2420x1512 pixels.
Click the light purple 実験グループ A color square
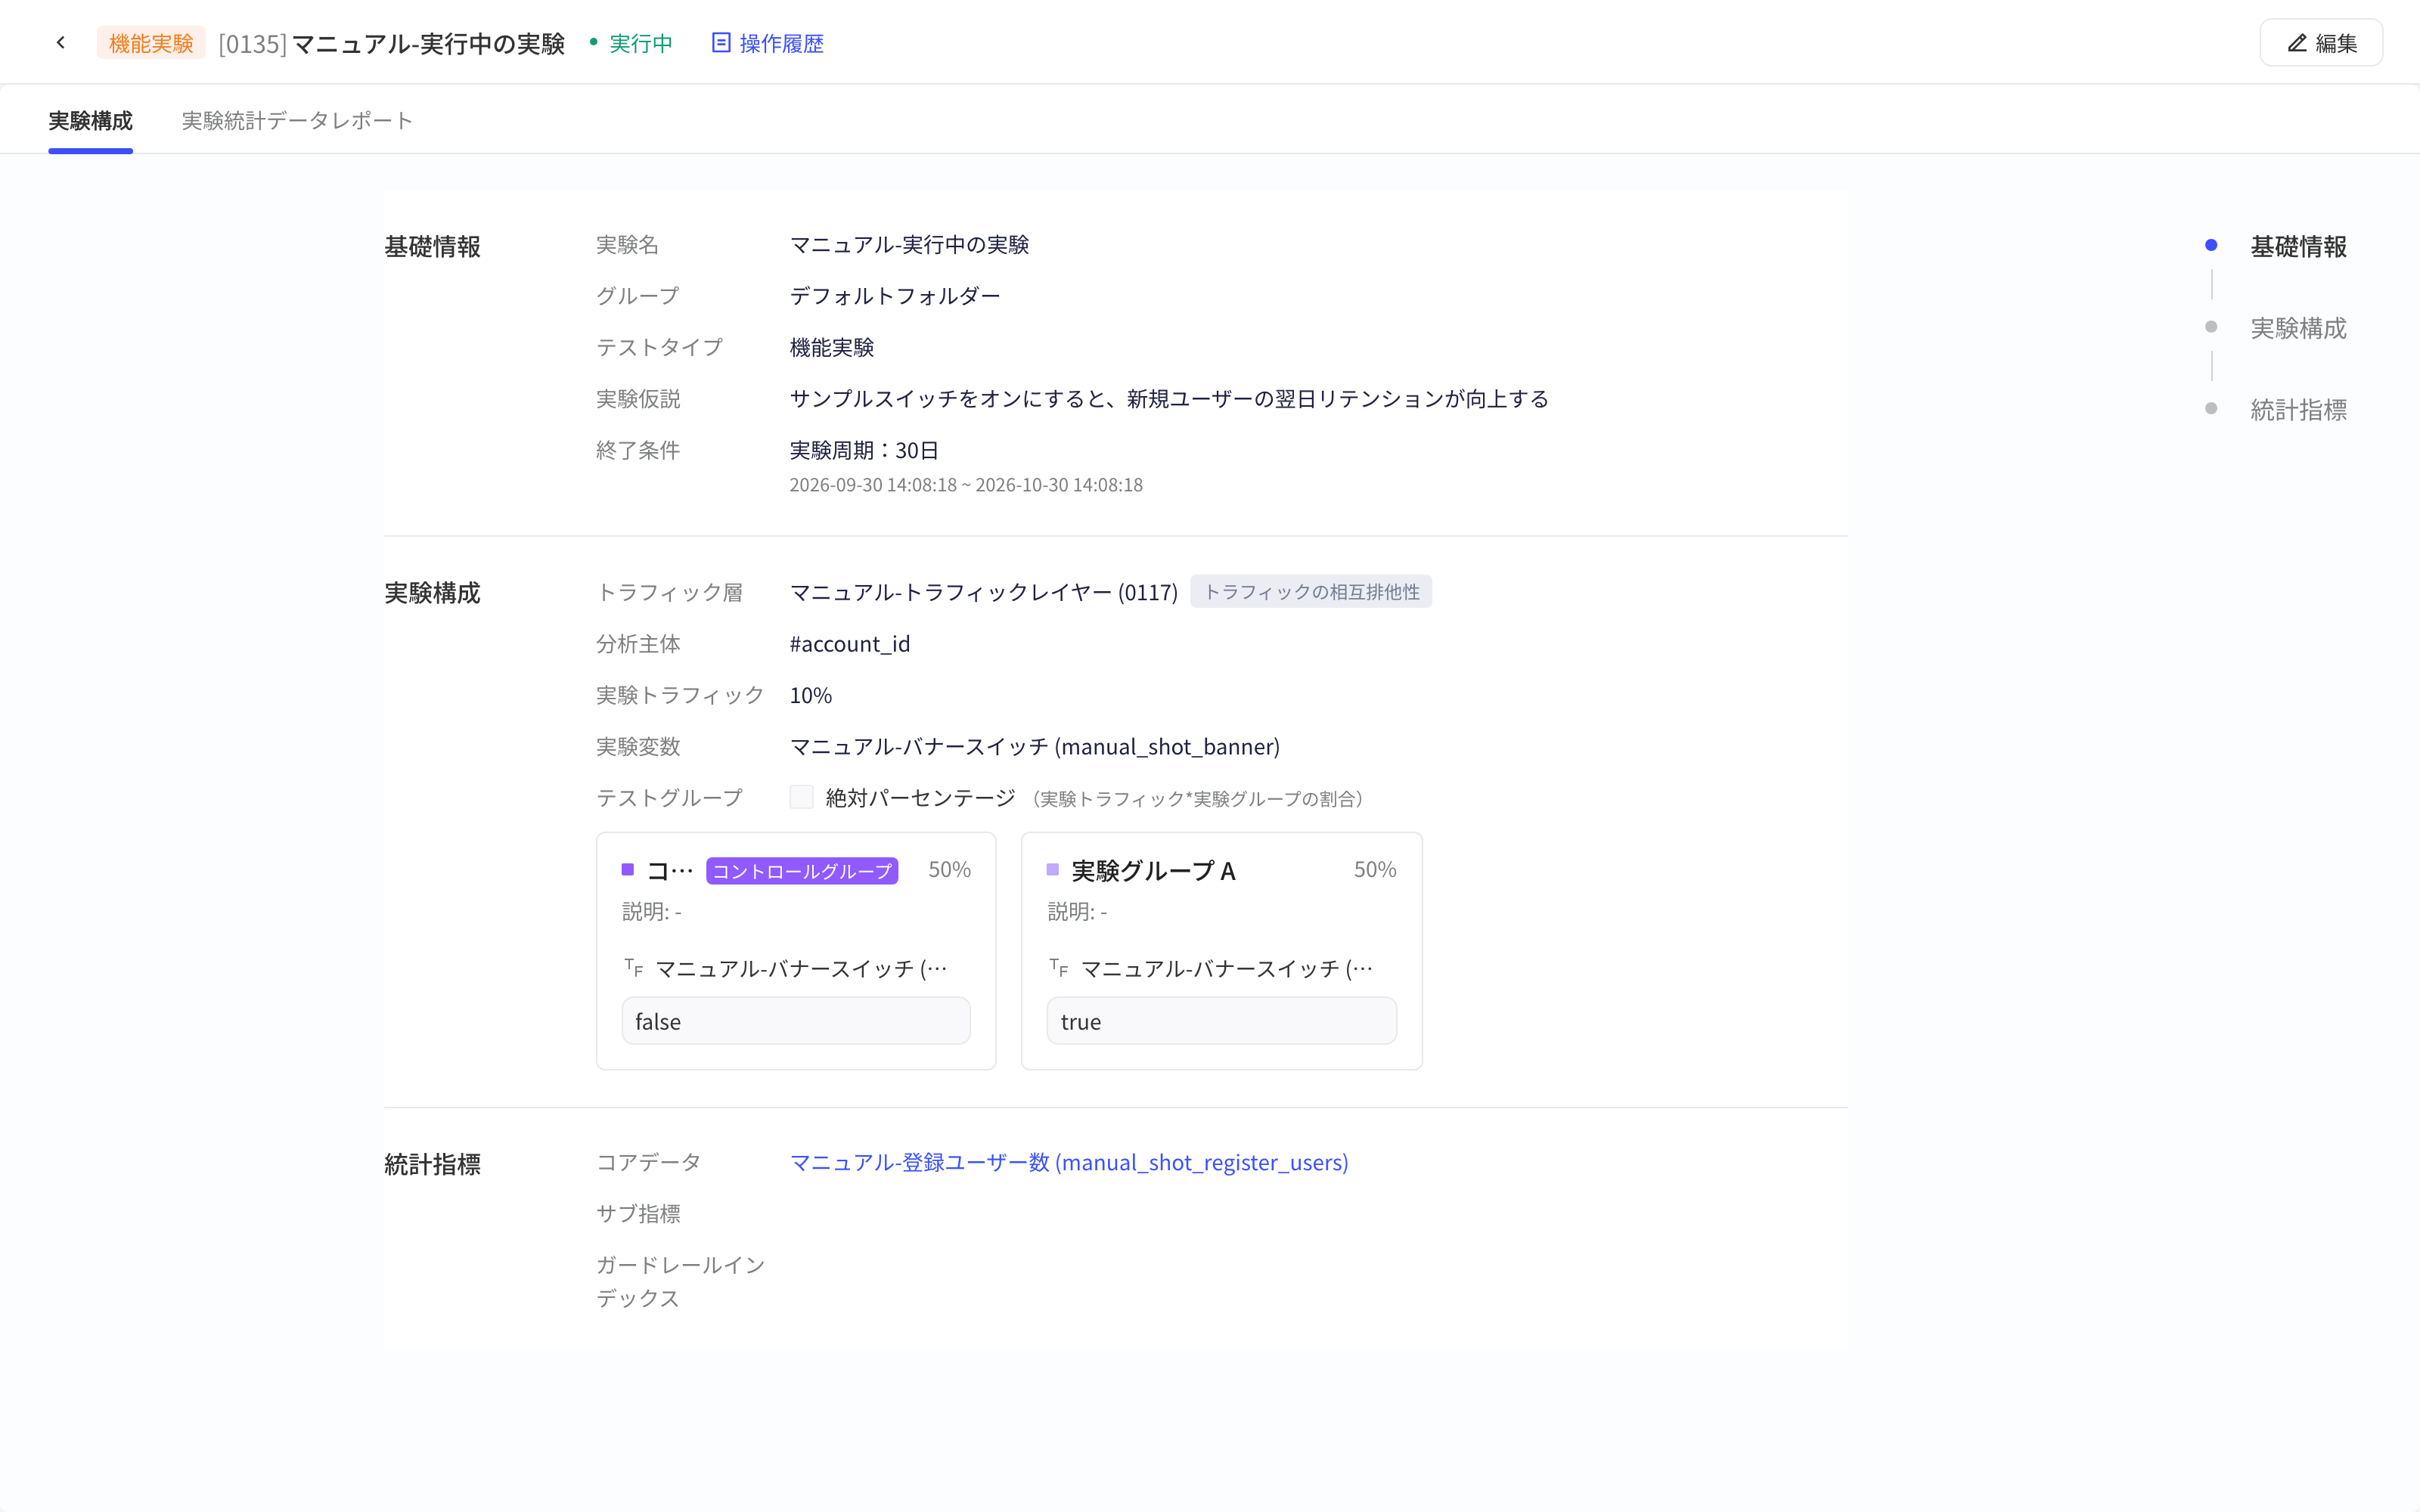click(1053, 869)
